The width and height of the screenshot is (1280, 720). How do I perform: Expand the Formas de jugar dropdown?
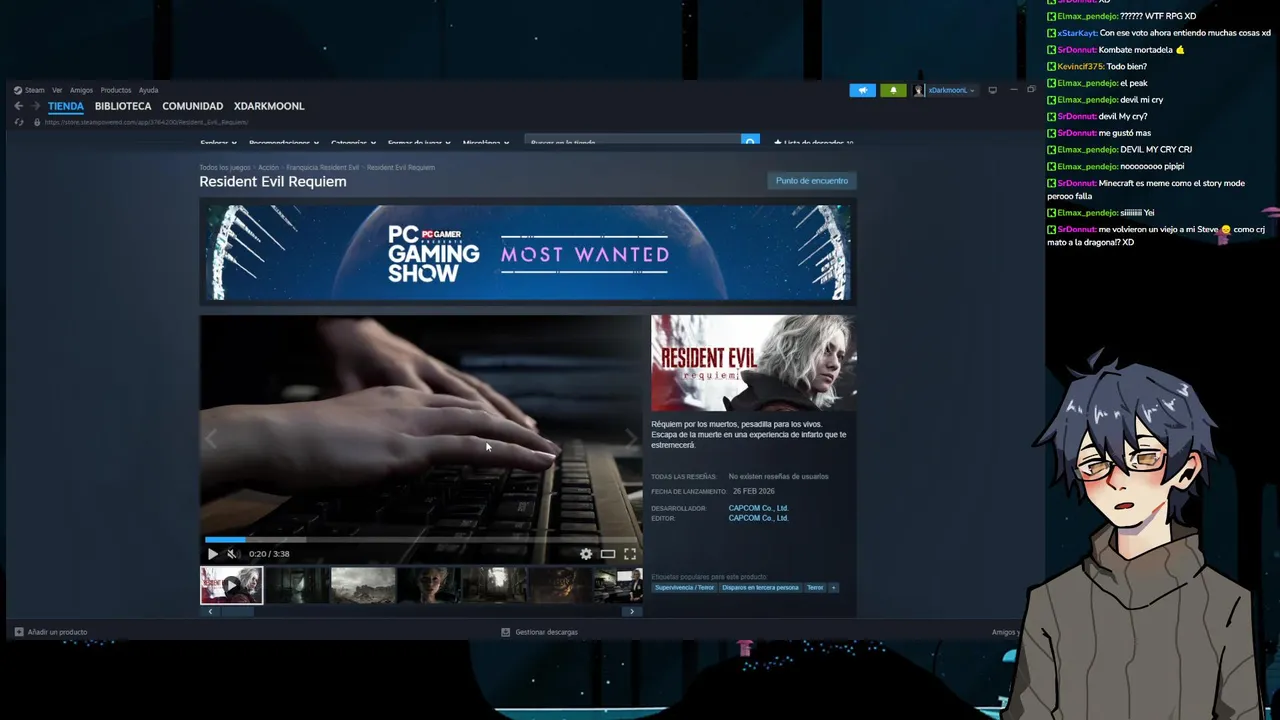[419, 143]
